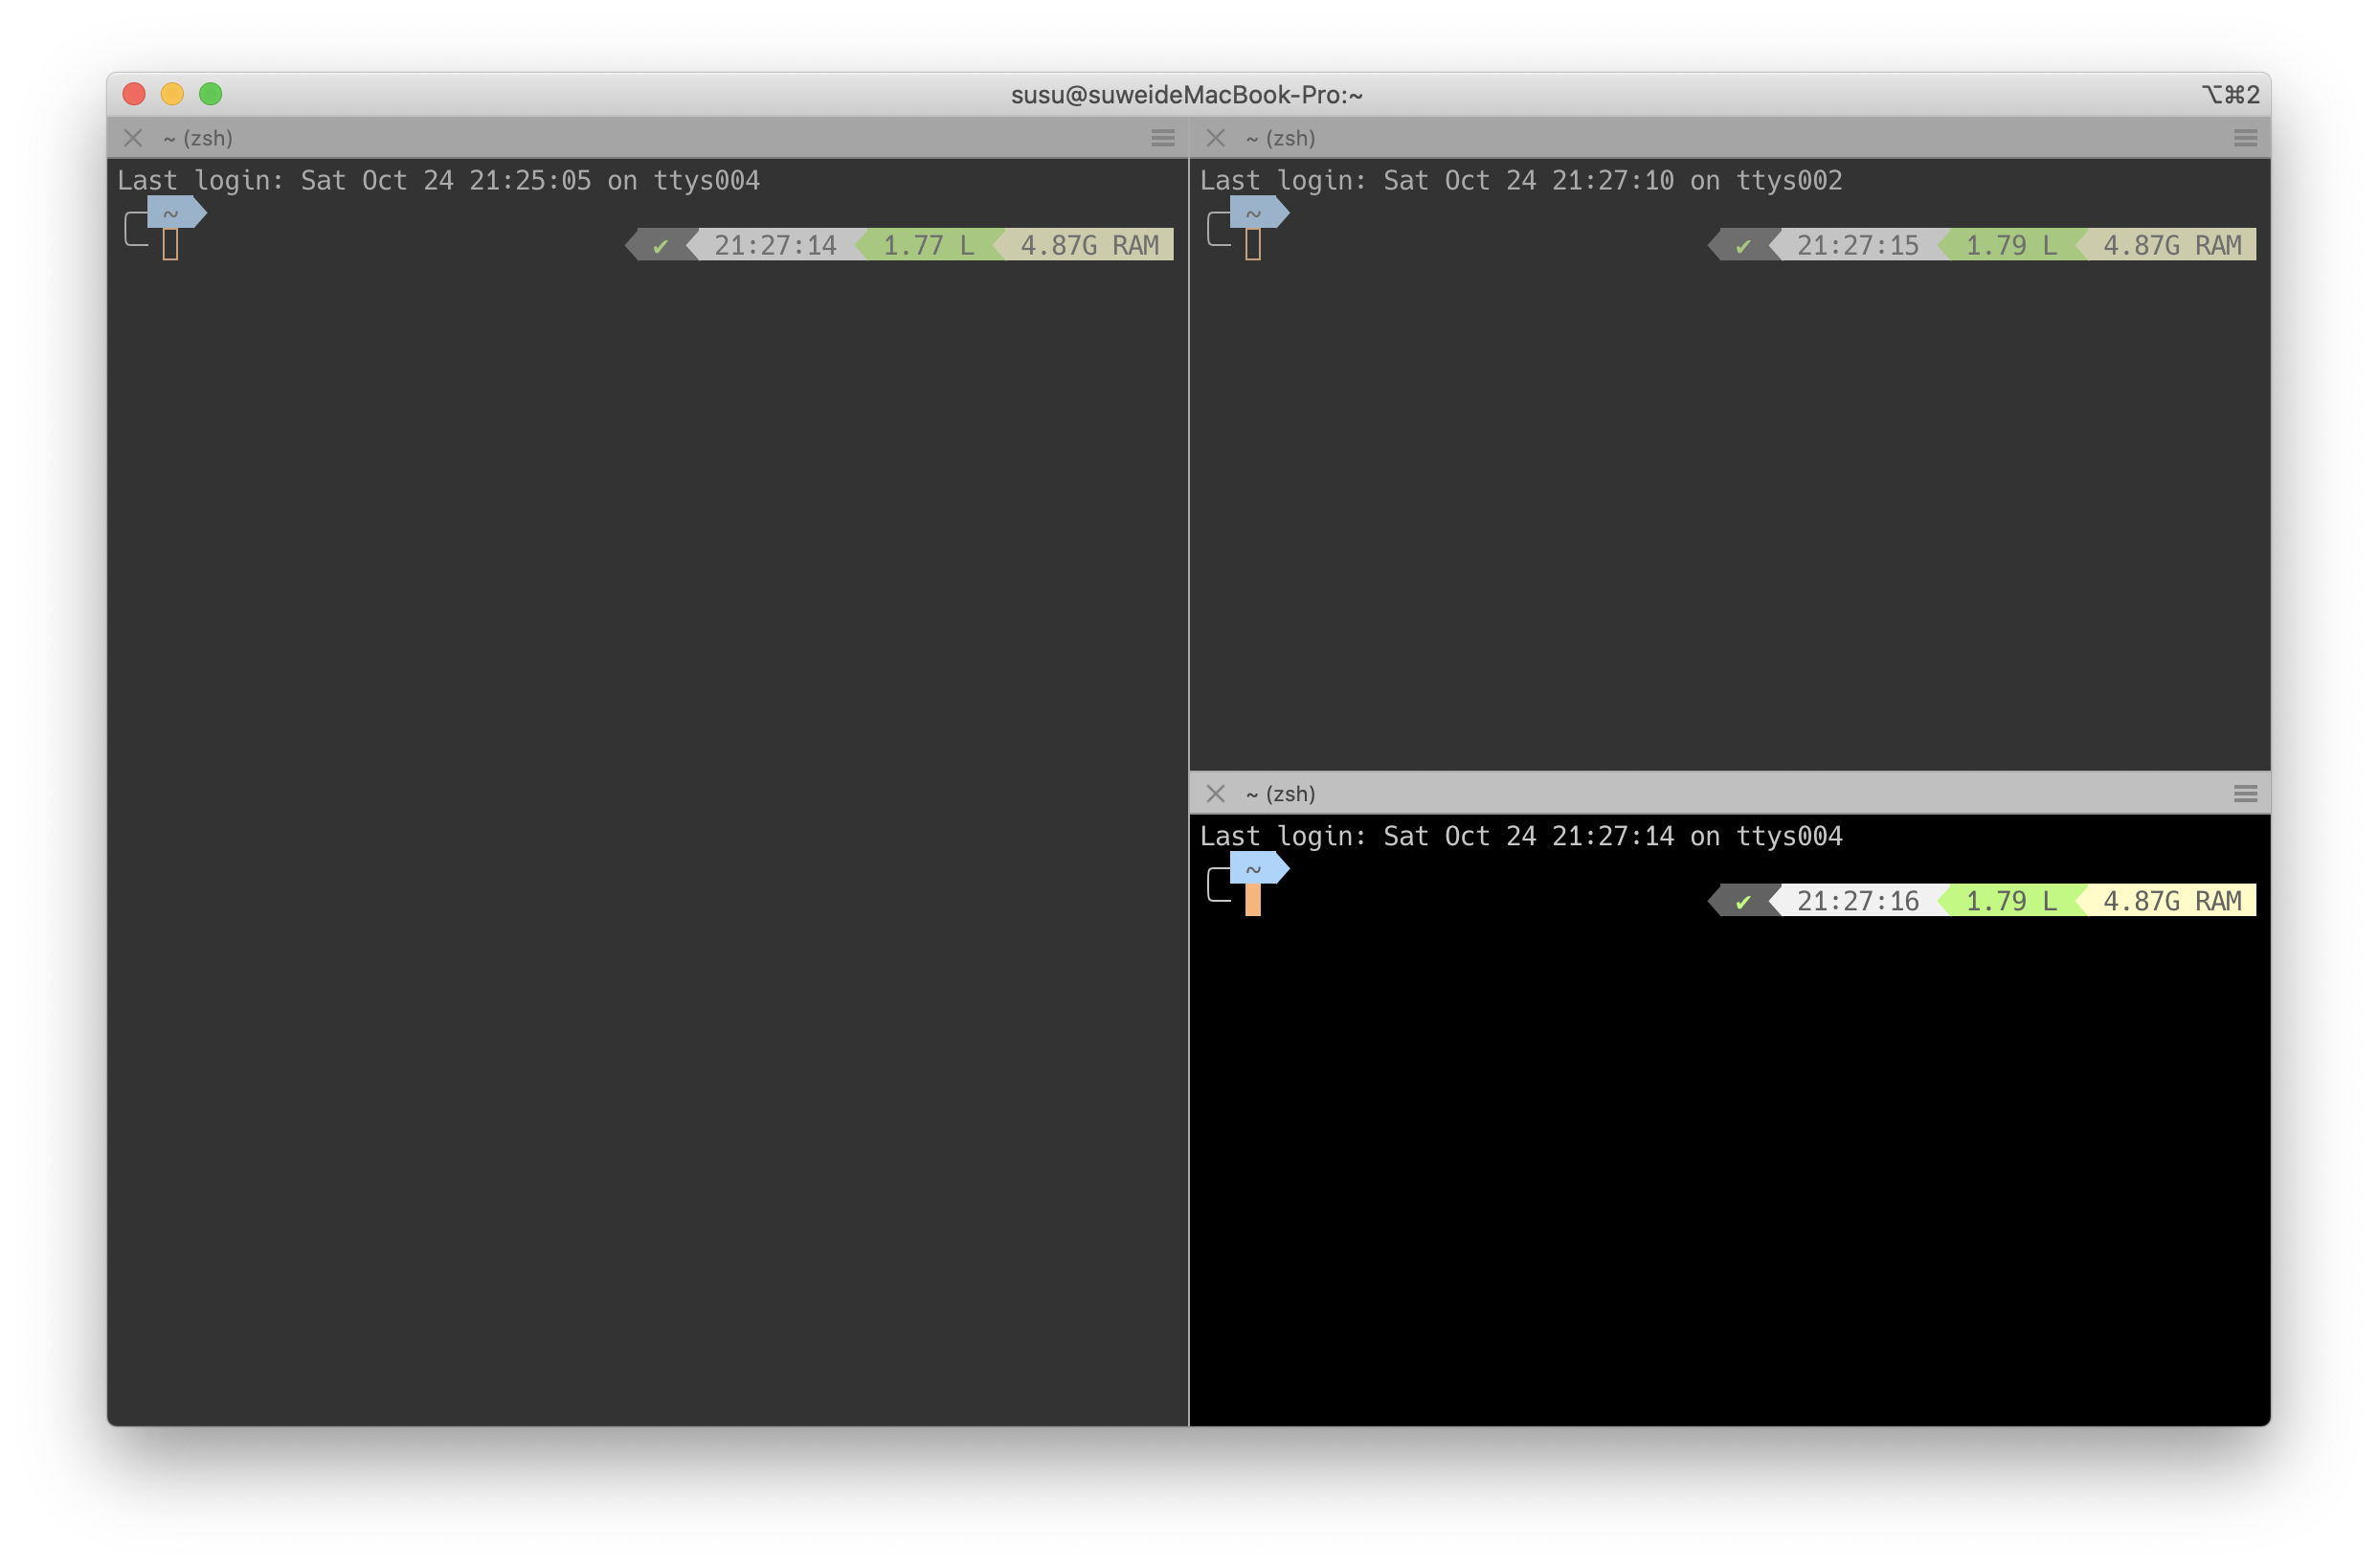Click the ⌥⌘2 window shortcut indicator

point(2229,94)
